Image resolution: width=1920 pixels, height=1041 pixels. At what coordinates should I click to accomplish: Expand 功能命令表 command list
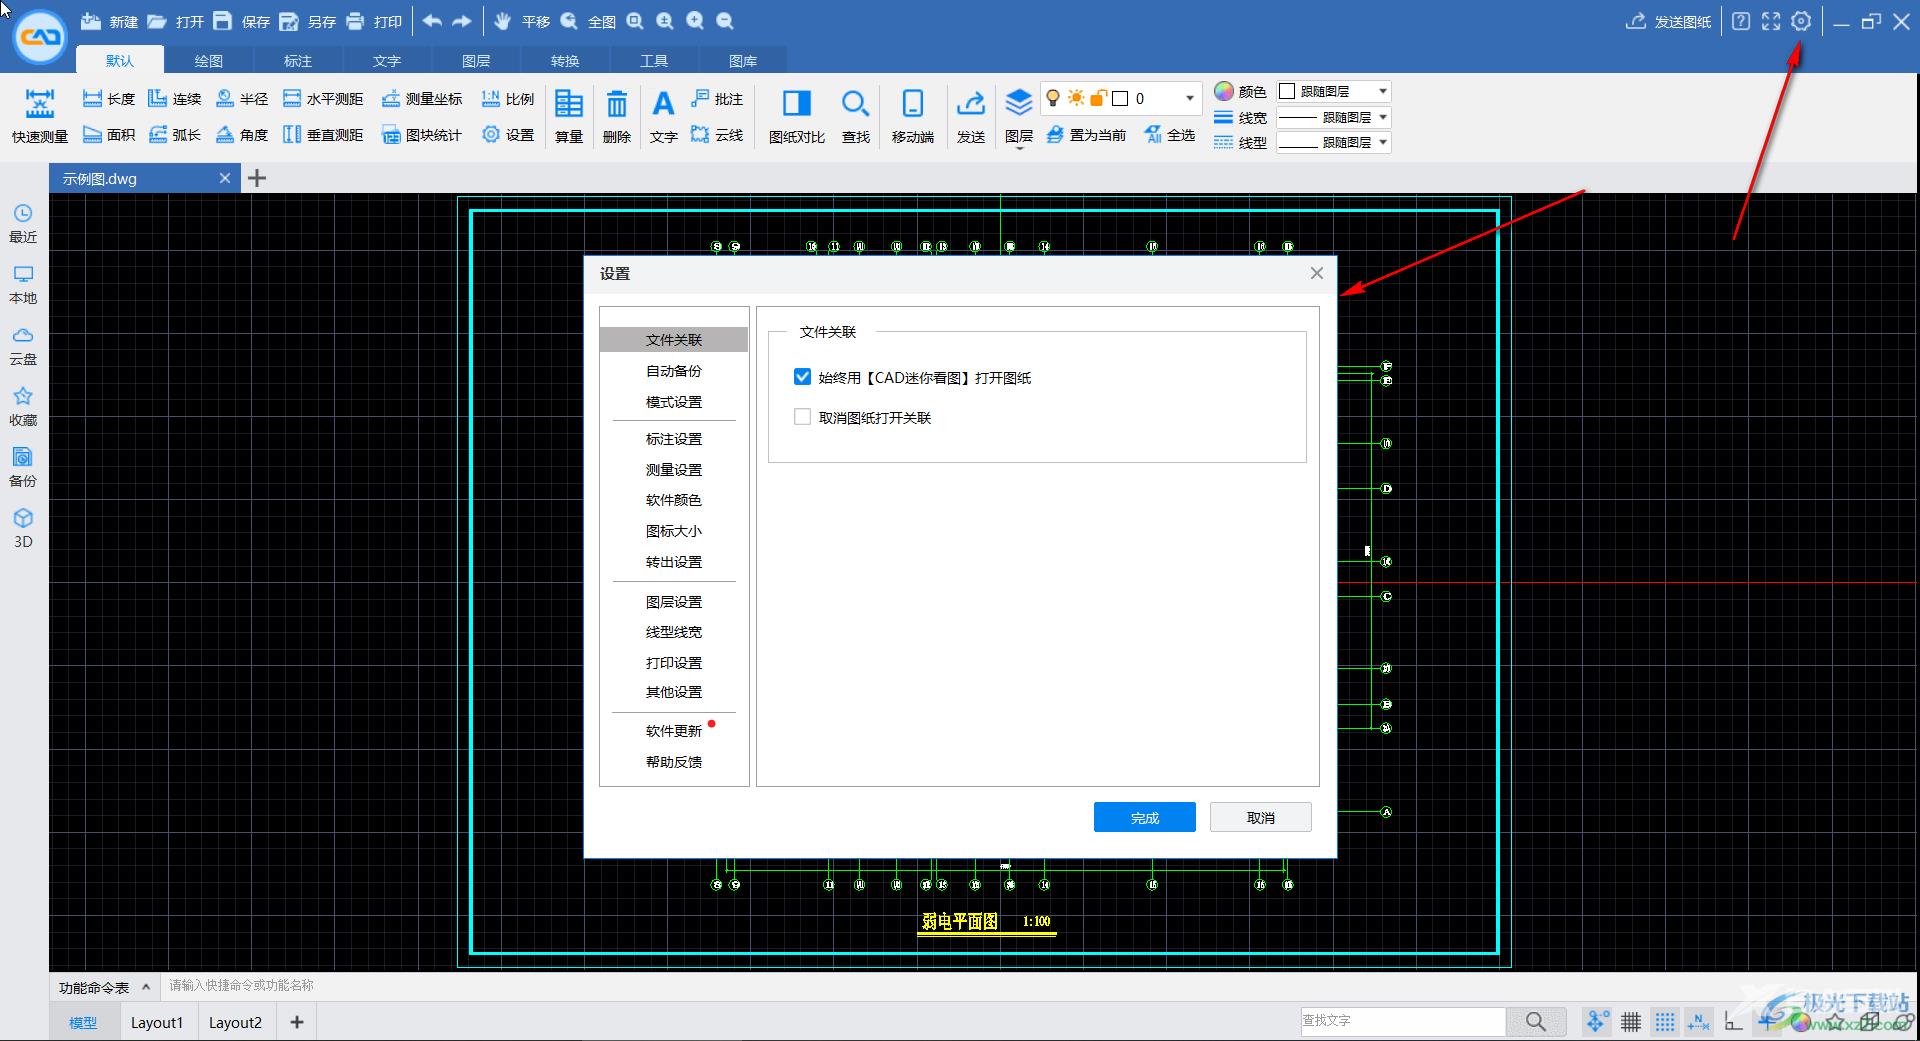coord(104,987)
